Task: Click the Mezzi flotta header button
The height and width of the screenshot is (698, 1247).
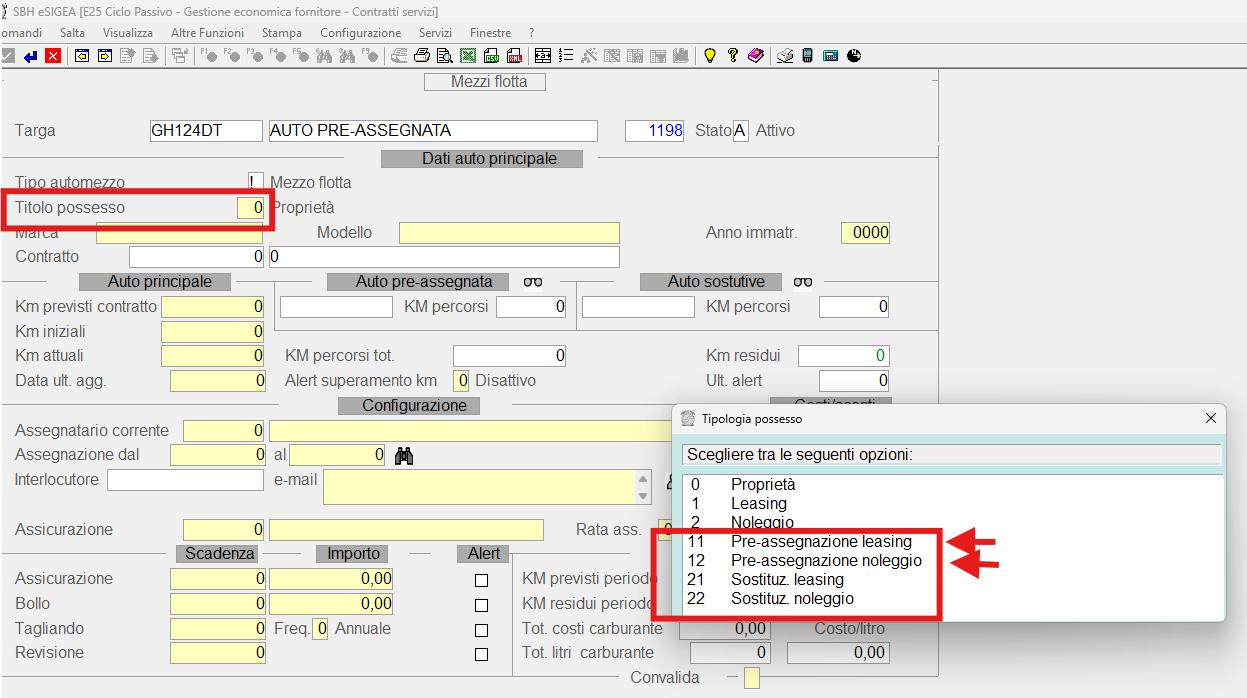Action: pyautogui.click(x=489, y=82)
